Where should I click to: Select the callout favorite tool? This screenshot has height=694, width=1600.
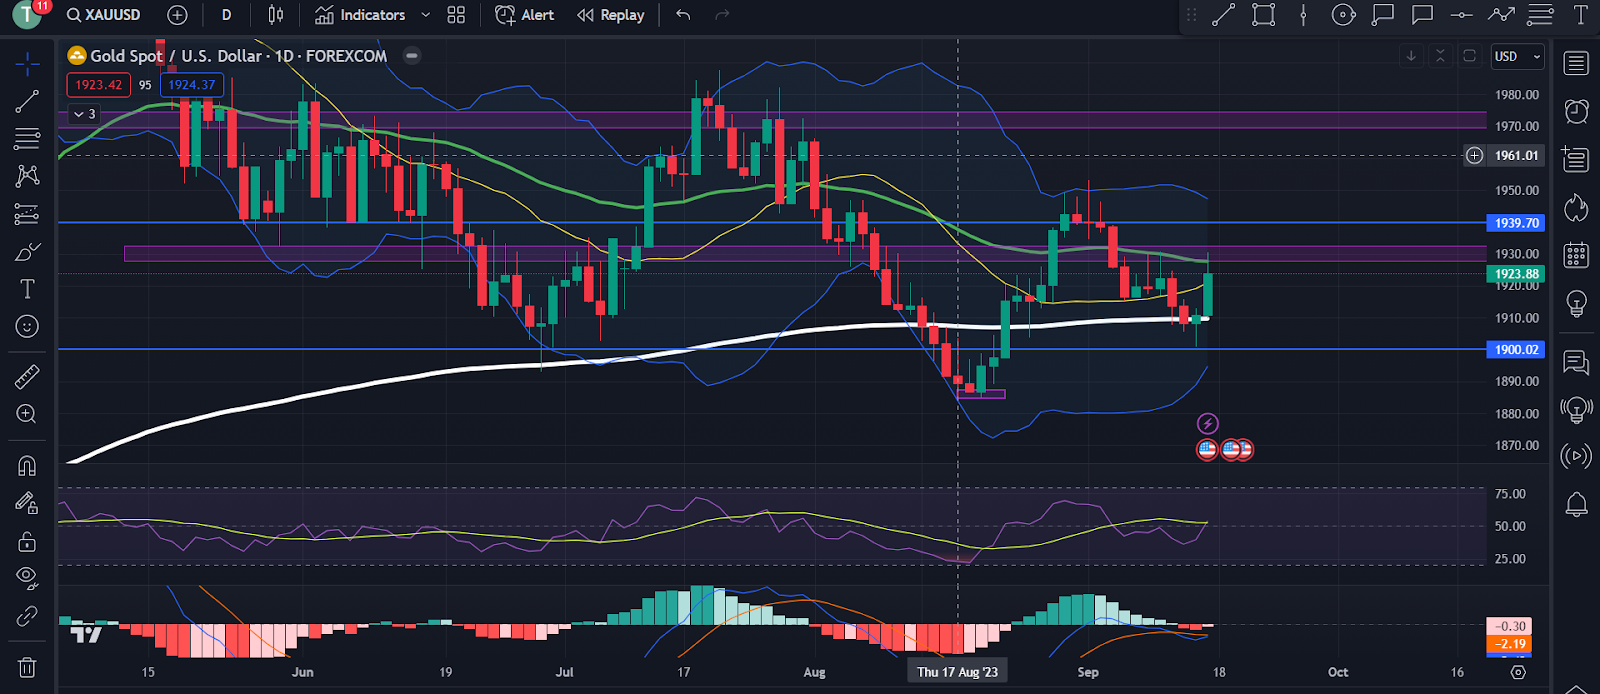click(x=1383, y=15)
